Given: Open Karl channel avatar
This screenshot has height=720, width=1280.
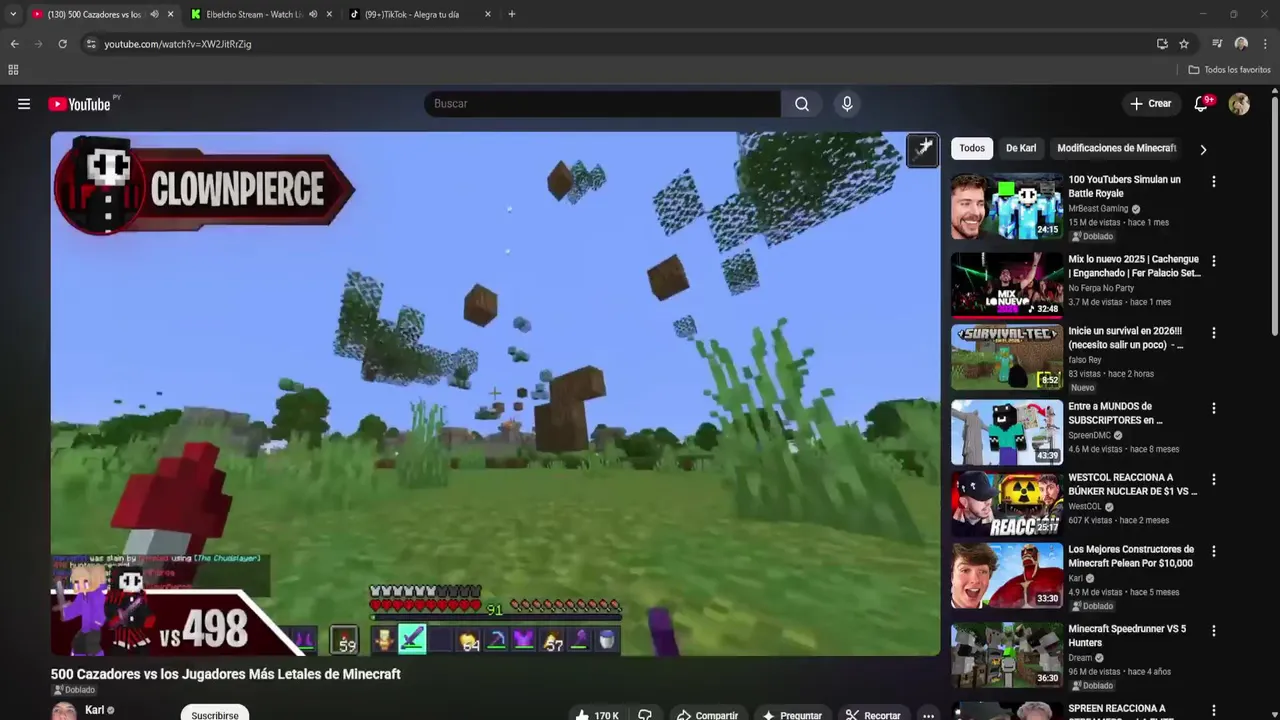Looking at the screenshot, I should [64, 712].
